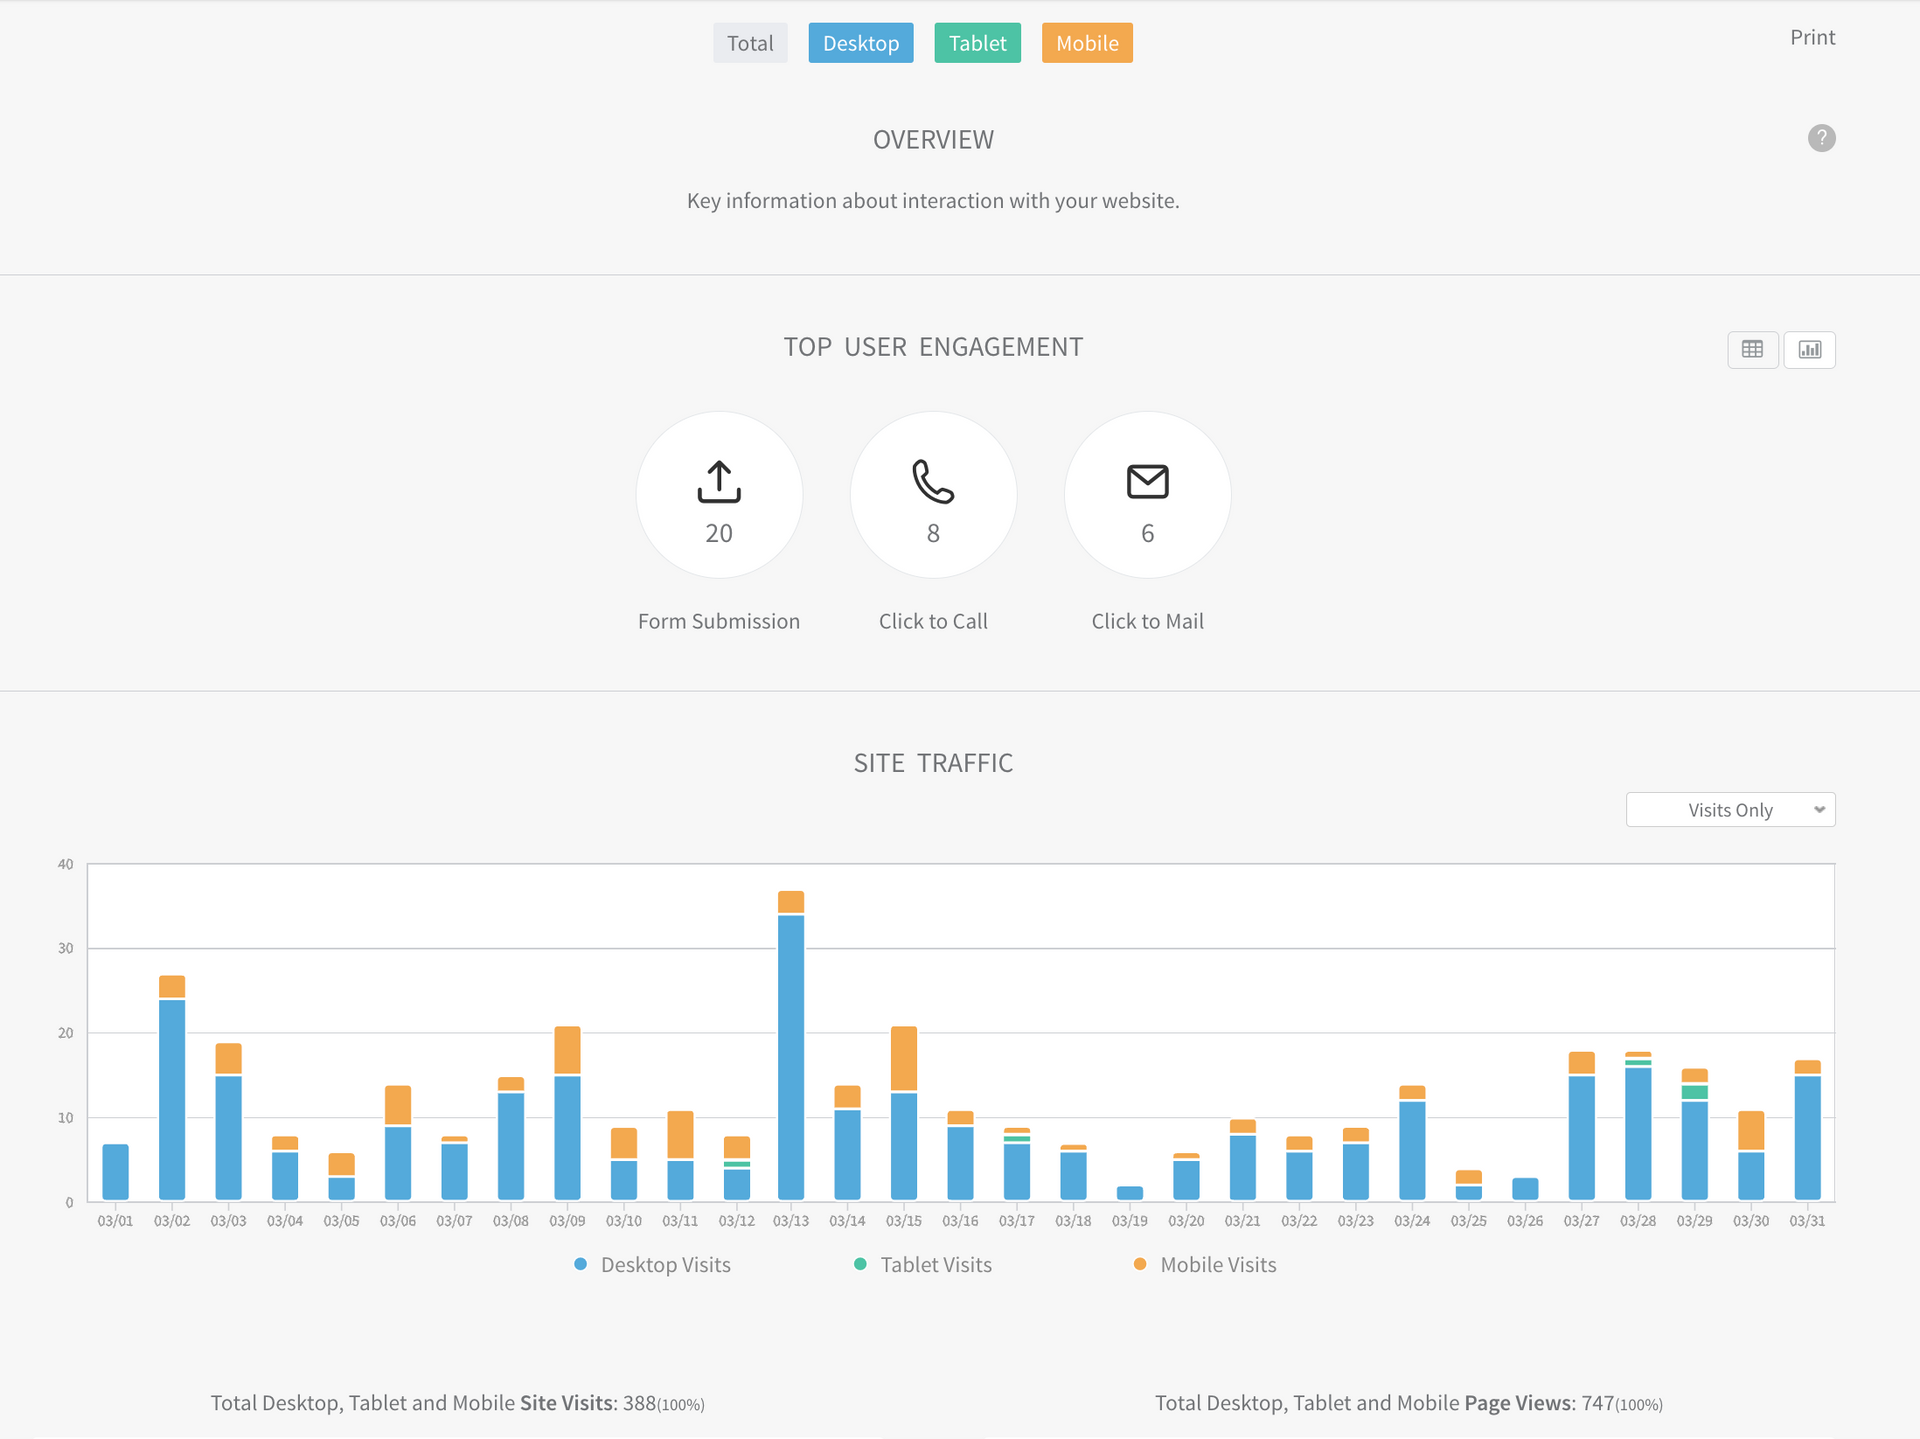Select the Tablet filter button

(977, 43)
